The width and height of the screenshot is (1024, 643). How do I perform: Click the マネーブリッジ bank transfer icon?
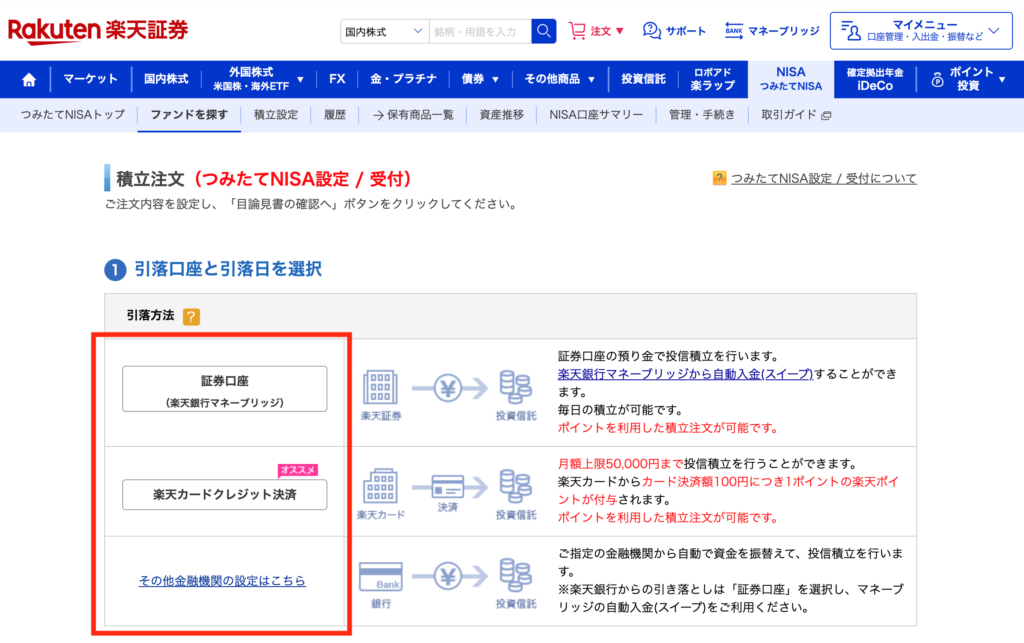tap(733, 31)
